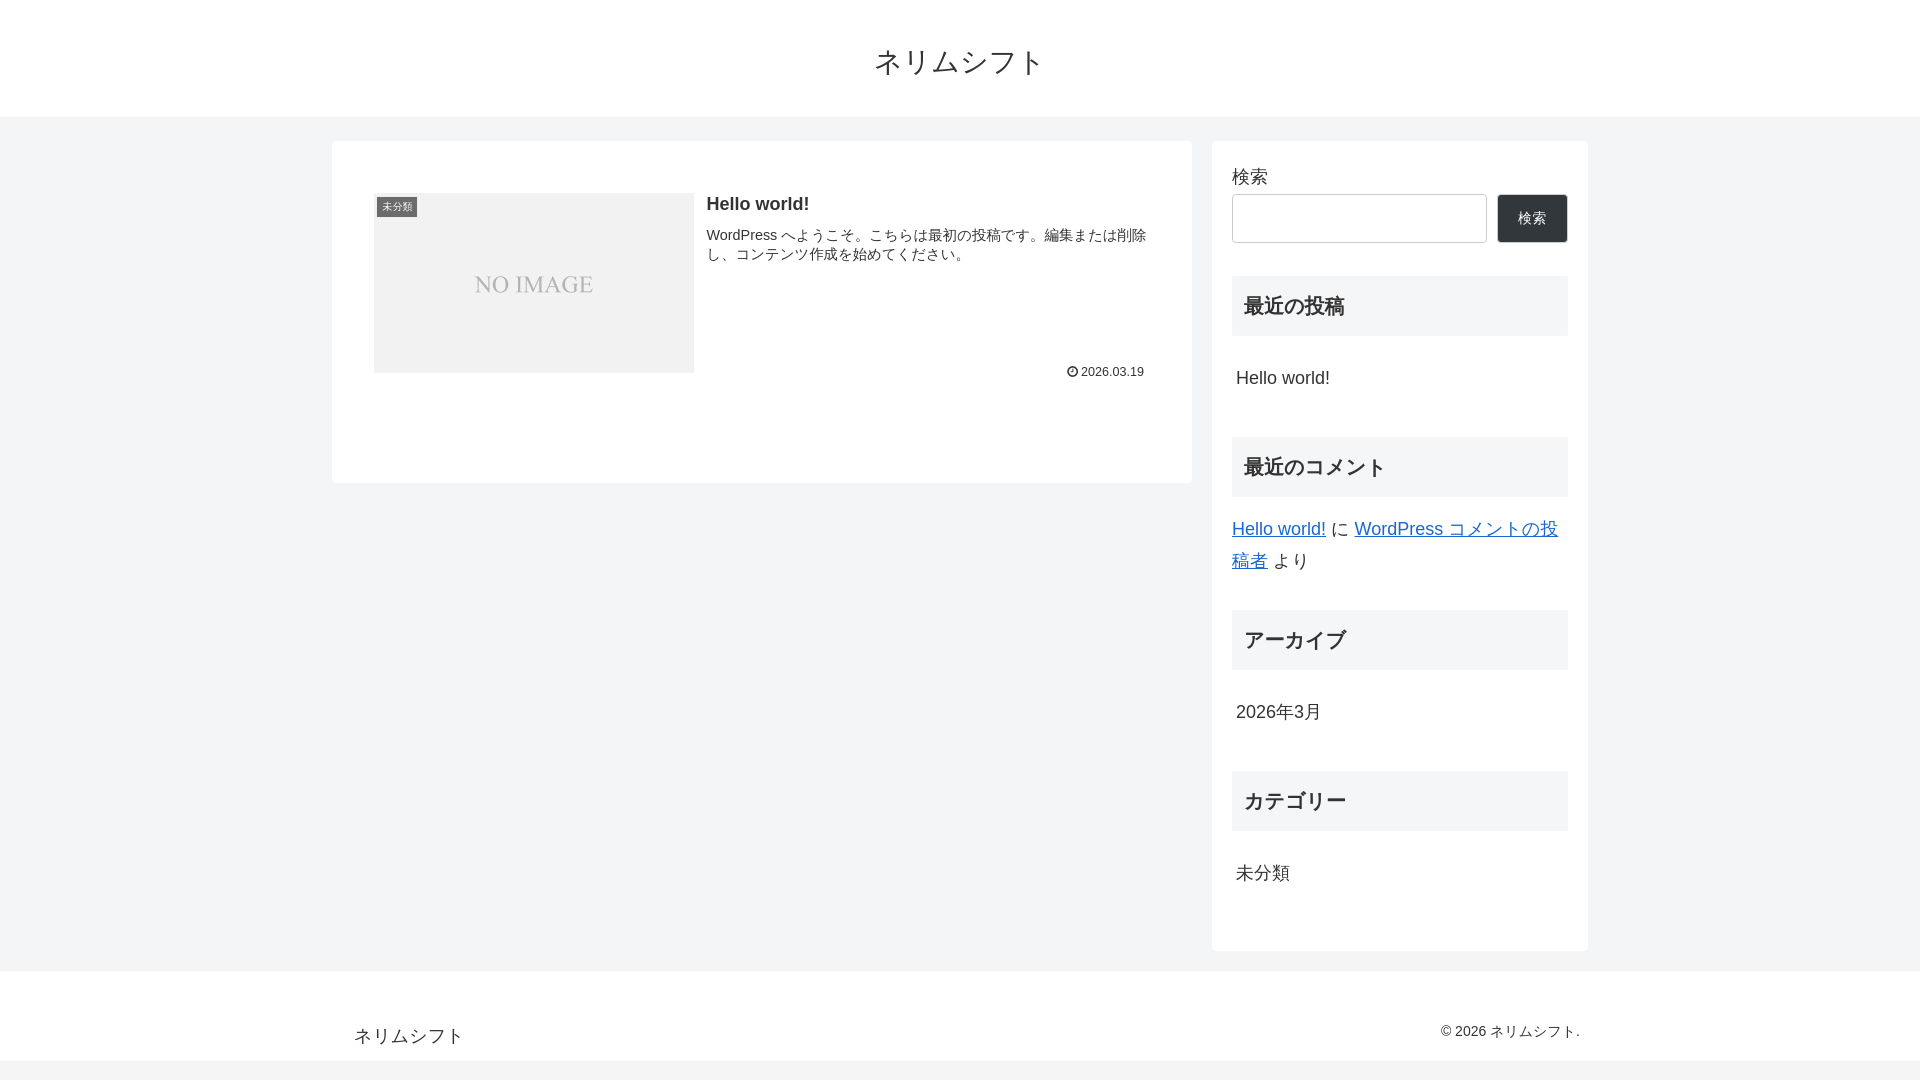
Task: Open the Hello world! post title in main card
Action: click(x=757, y=204)
